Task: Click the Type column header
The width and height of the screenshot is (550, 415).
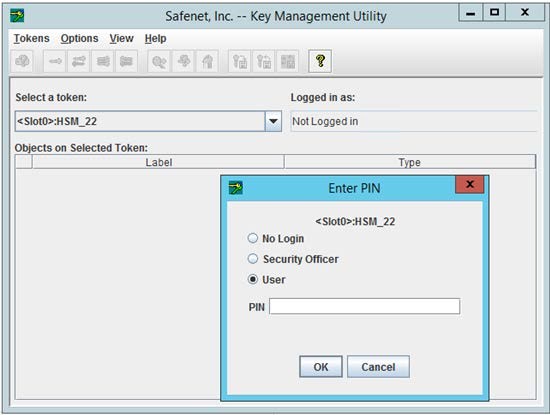Action: point(410,162)
